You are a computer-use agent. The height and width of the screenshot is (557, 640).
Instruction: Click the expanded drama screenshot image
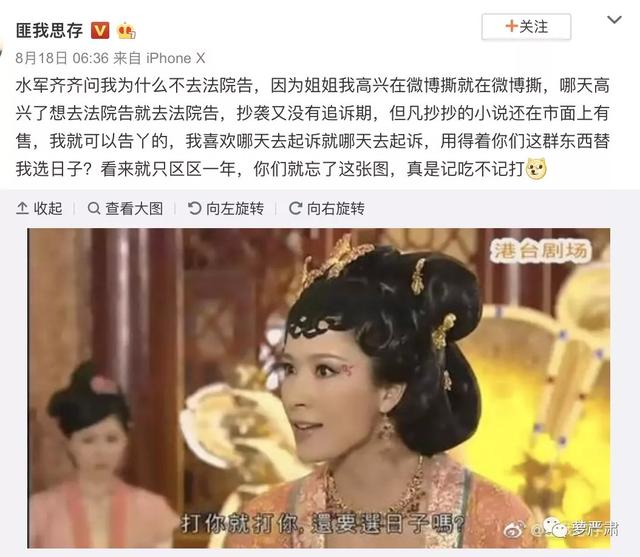point(319,388)
